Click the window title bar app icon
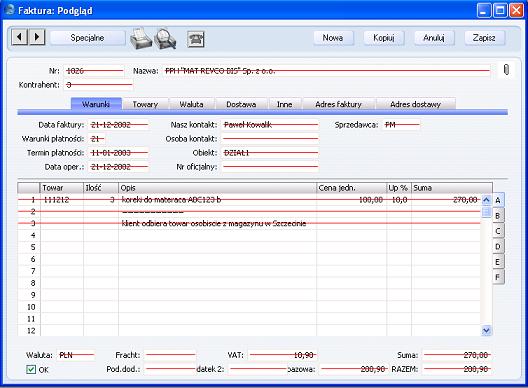This screenshot has width=528, height=388. 9,10
